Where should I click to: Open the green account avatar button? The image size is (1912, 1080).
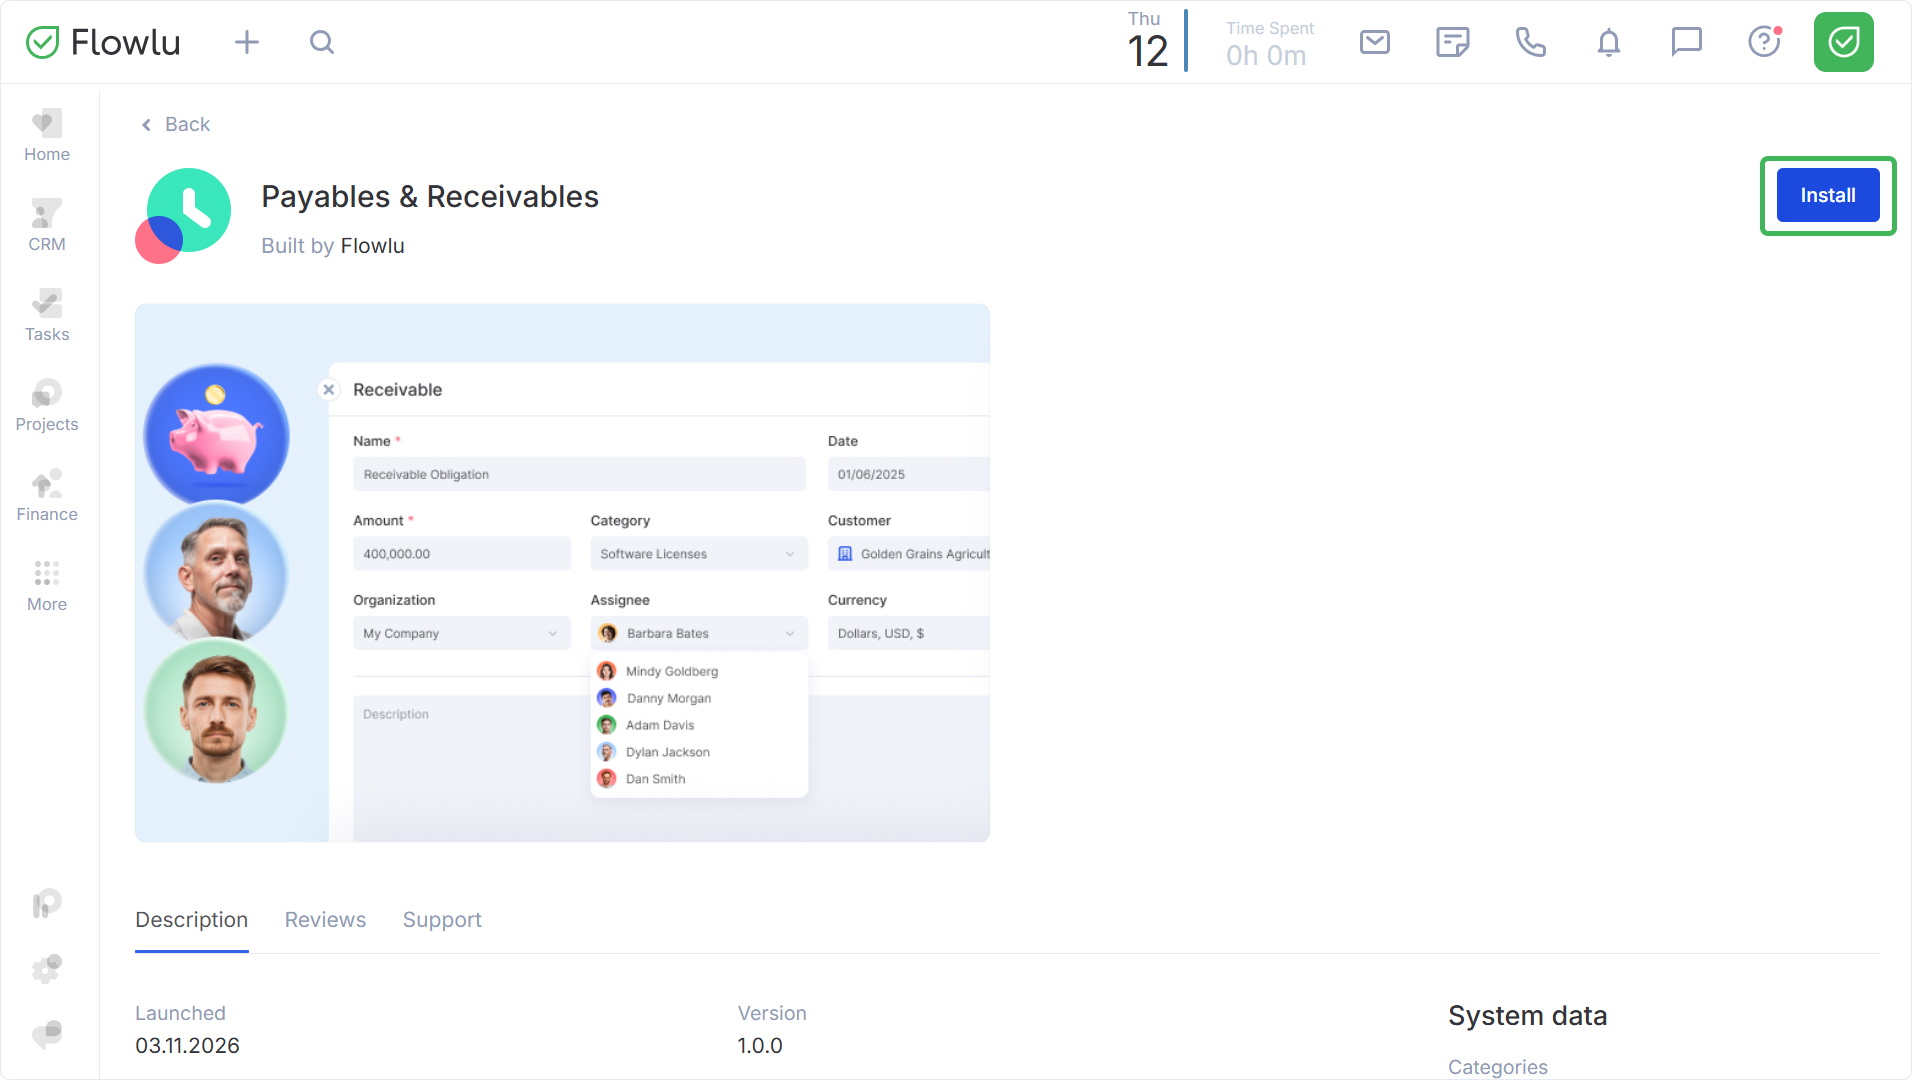tap(1843, 42)
